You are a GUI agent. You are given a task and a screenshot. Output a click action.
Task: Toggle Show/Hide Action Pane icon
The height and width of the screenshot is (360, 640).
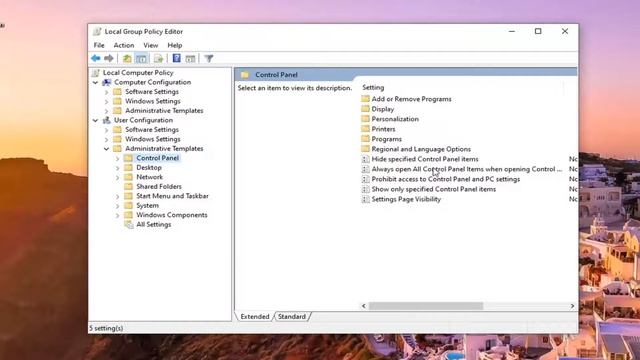pyautogui.click(x=190, y=58)
